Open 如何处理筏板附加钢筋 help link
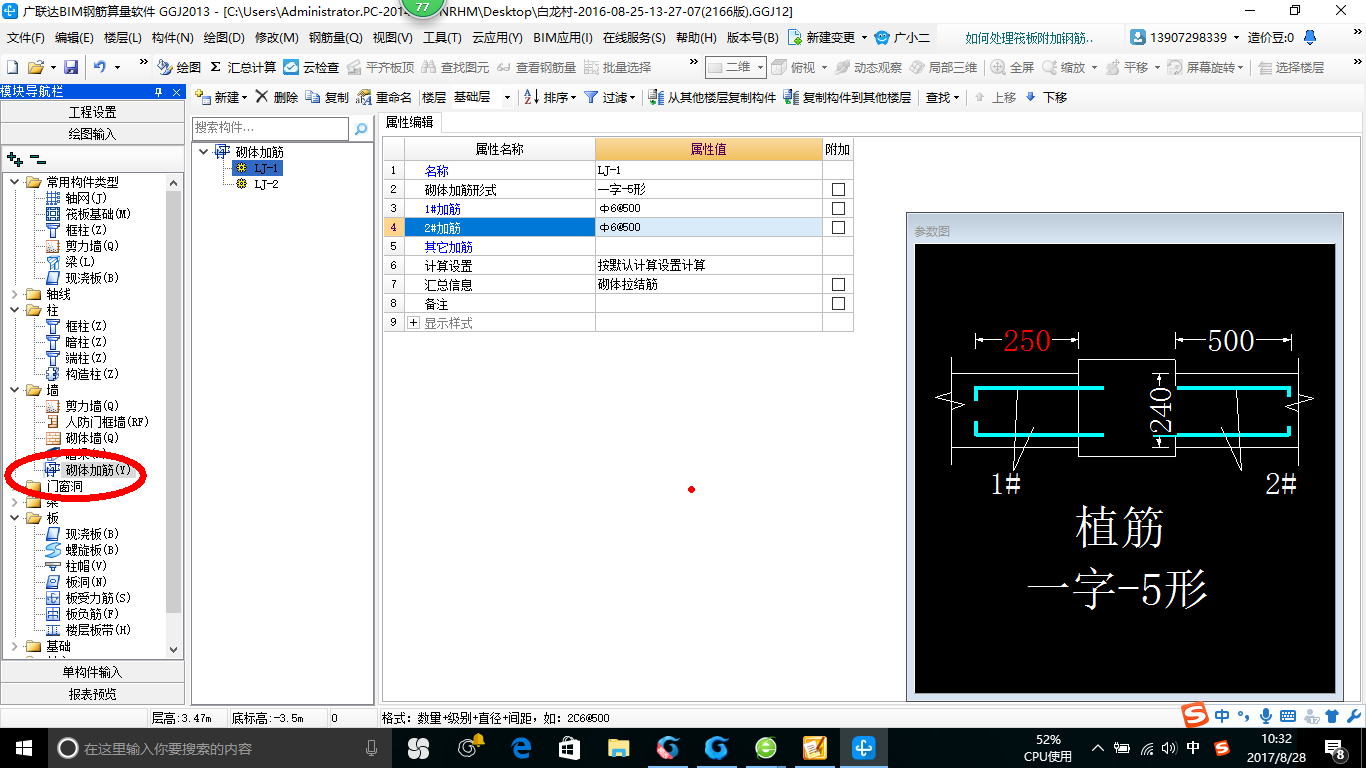Viewport: 1366px width, 768px height. 1029,38
